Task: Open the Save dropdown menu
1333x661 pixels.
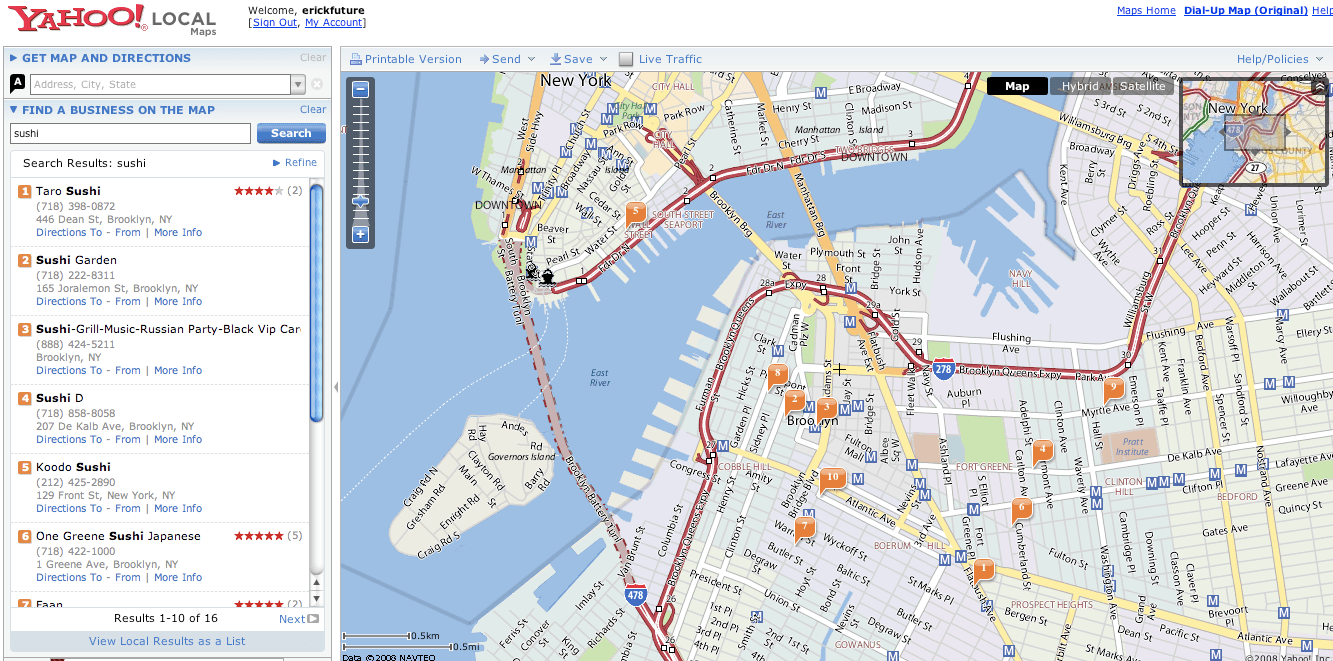Action: pos(578,59)
